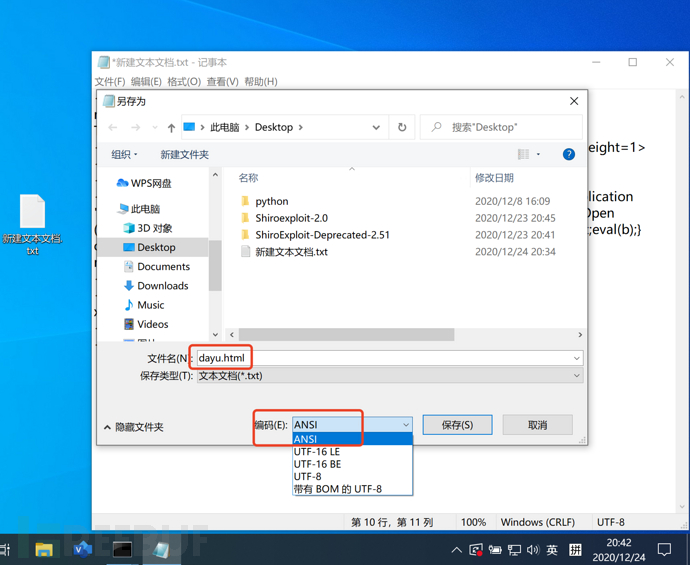Open the 组织 dropdown menu
This screenshot has width=690, height=565.
click(125, 154)
